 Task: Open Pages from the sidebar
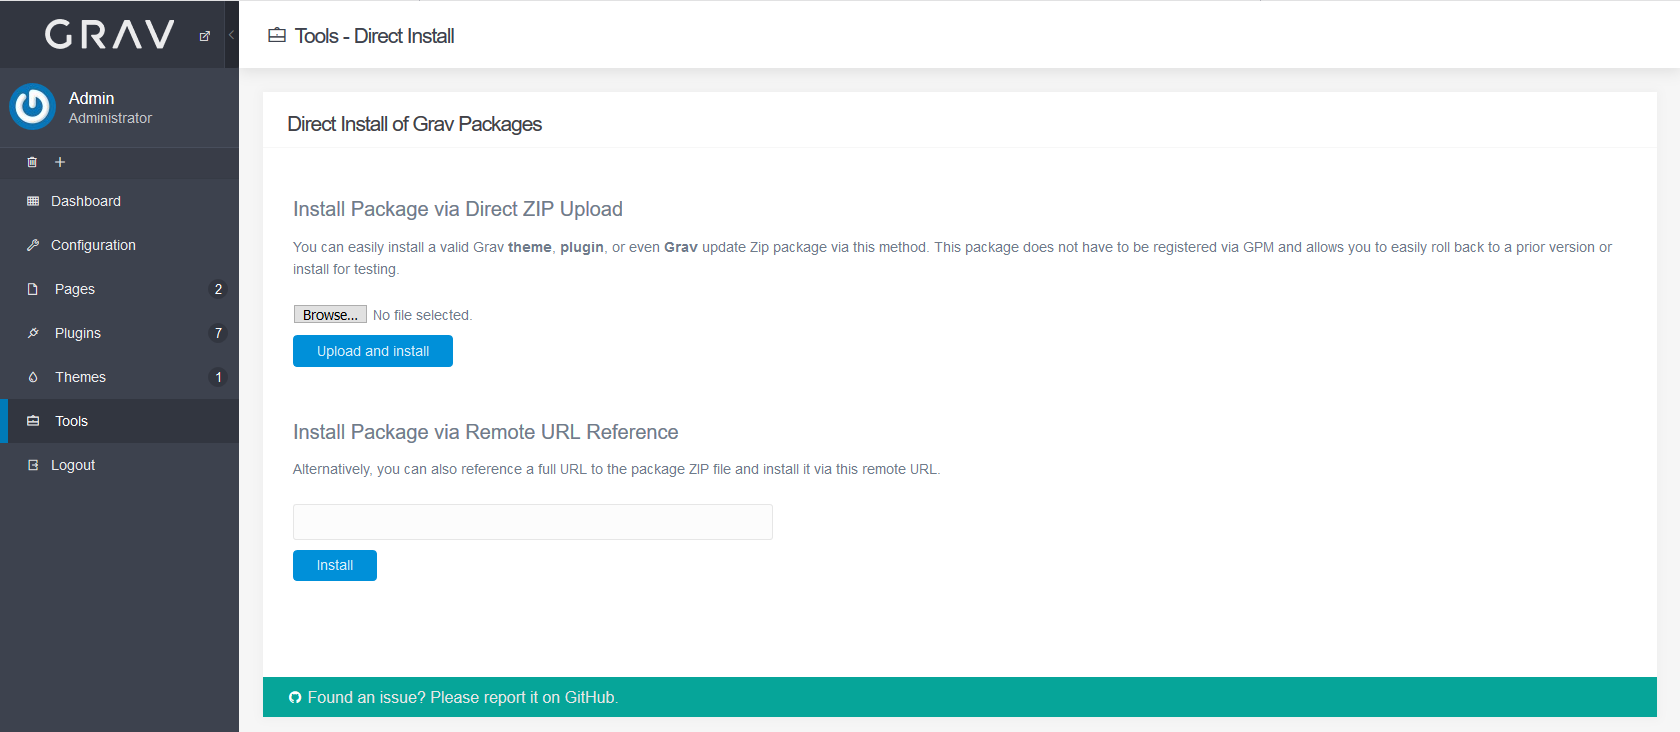coord(119,289)
